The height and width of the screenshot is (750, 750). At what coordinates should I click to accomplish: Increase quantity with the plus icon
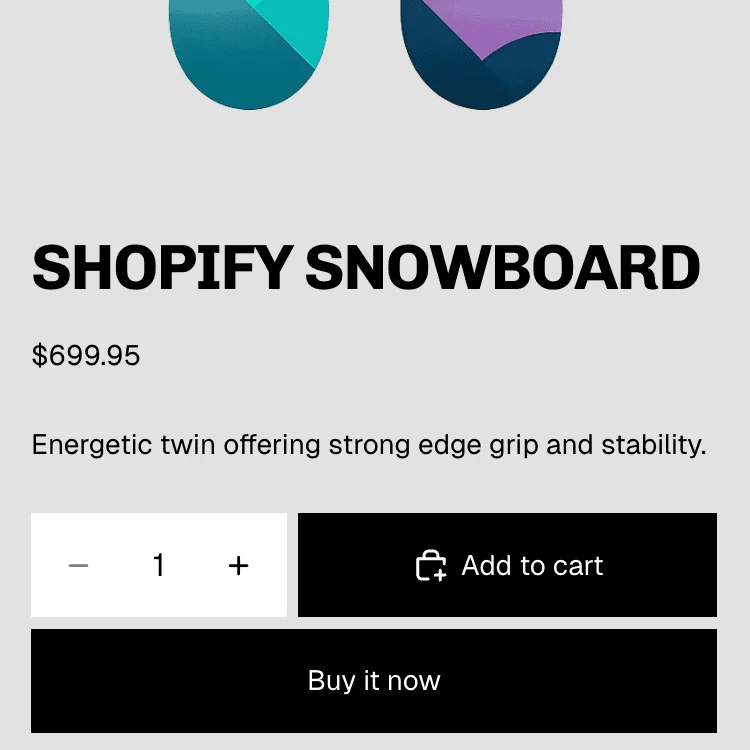238,566
